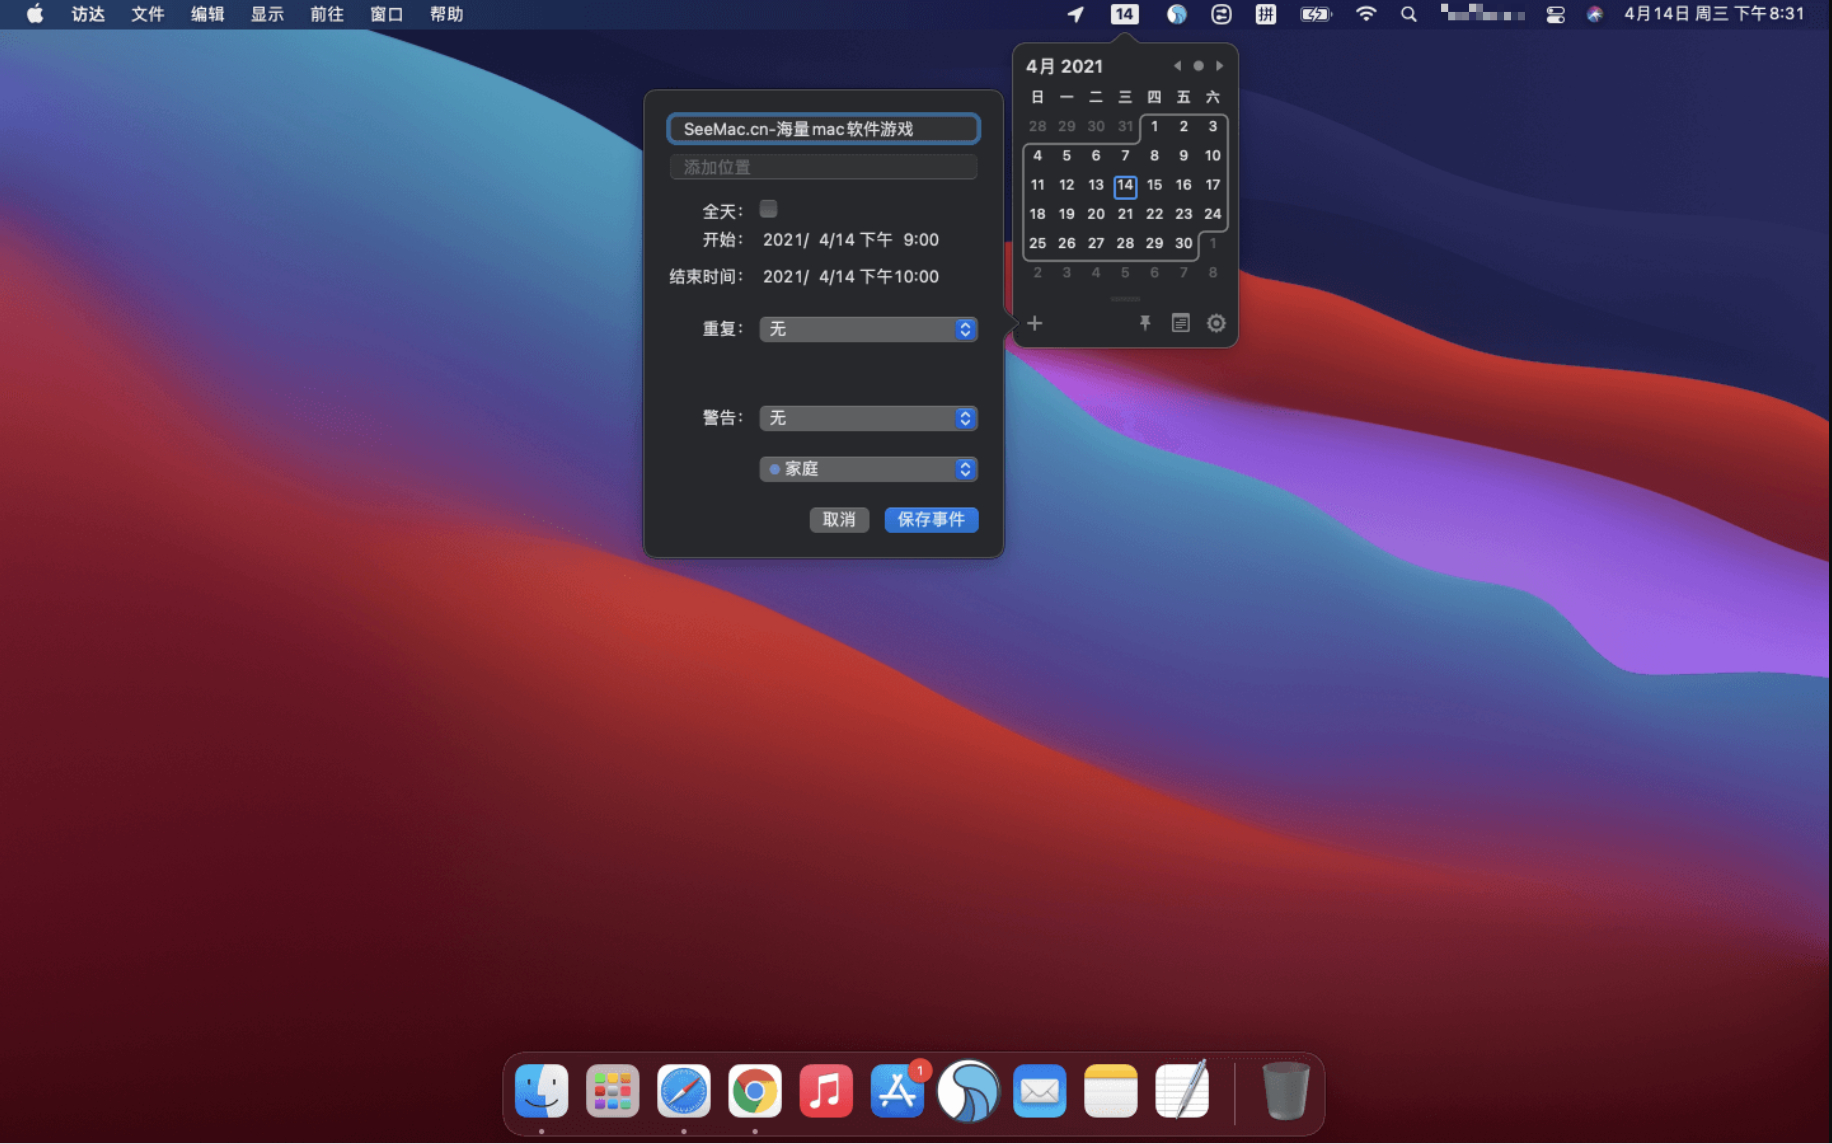Open the 前往 menu

(327, 14)
